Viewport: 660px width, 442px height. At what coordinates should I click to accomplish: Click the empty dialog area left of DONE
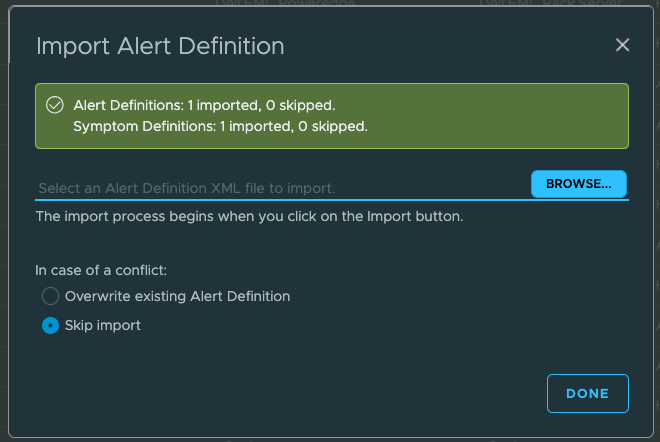(300, 393)
